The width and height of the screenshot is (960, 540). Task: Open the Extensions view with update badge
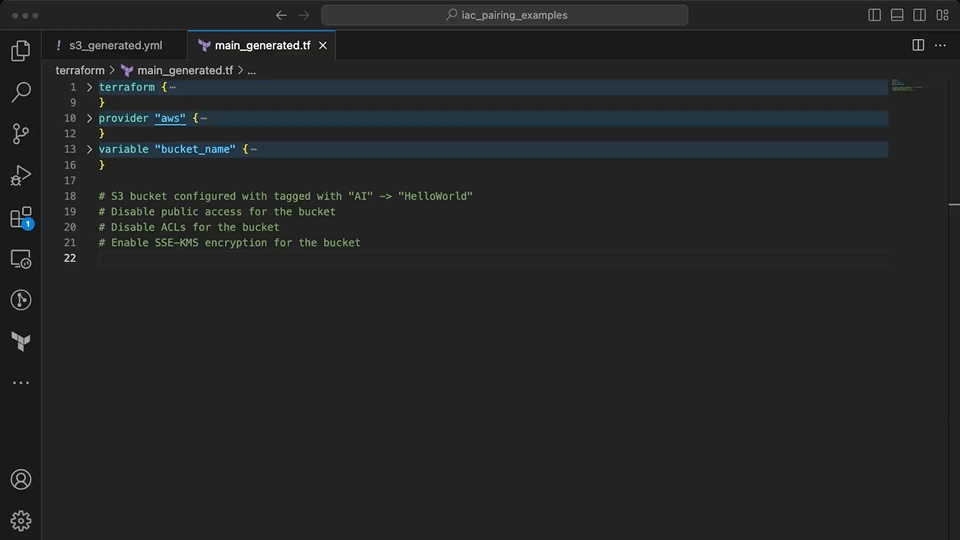[x=20, y=217]
